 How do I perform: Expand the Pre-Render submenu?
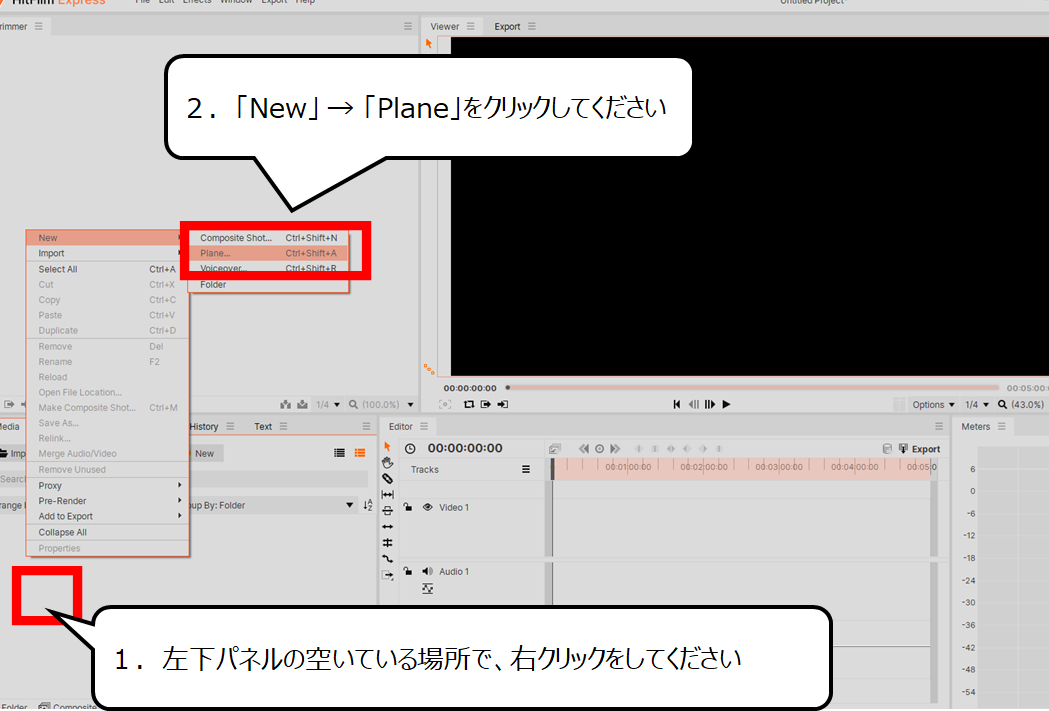pos(108,500)
